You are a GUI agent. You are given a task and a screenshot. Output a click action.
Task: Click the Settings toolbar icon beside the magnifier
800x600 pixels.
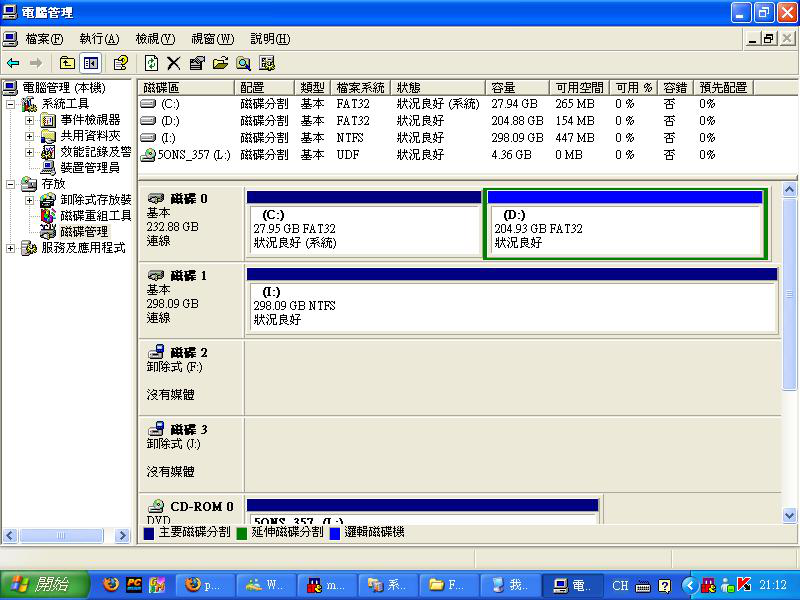click(x=267, y=63)
